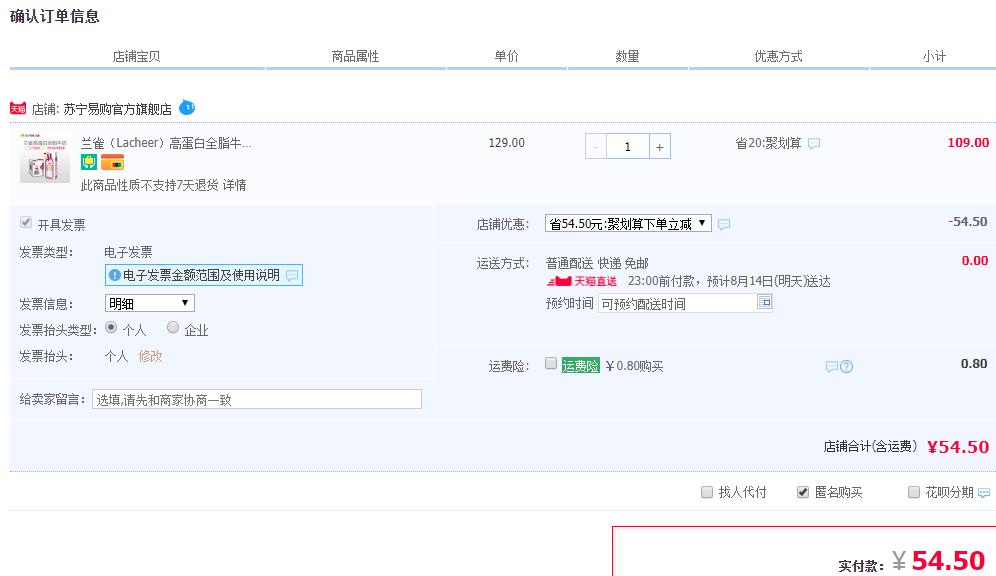Viewport: 996px width, 576px height.
Task: Click the 可预约配送时间 input field
Action: (x=677, y=304)
